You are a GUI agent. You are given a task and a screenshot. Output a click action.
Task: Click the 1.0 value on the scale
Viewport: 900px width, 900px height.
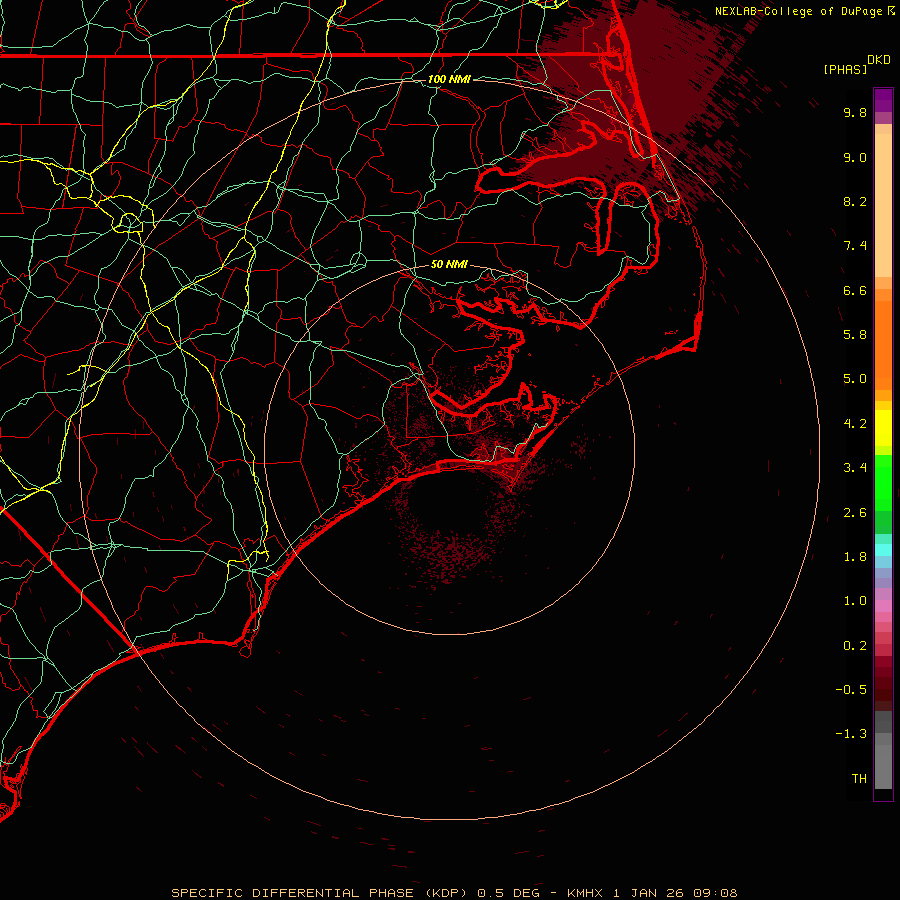tap(855, 601)
